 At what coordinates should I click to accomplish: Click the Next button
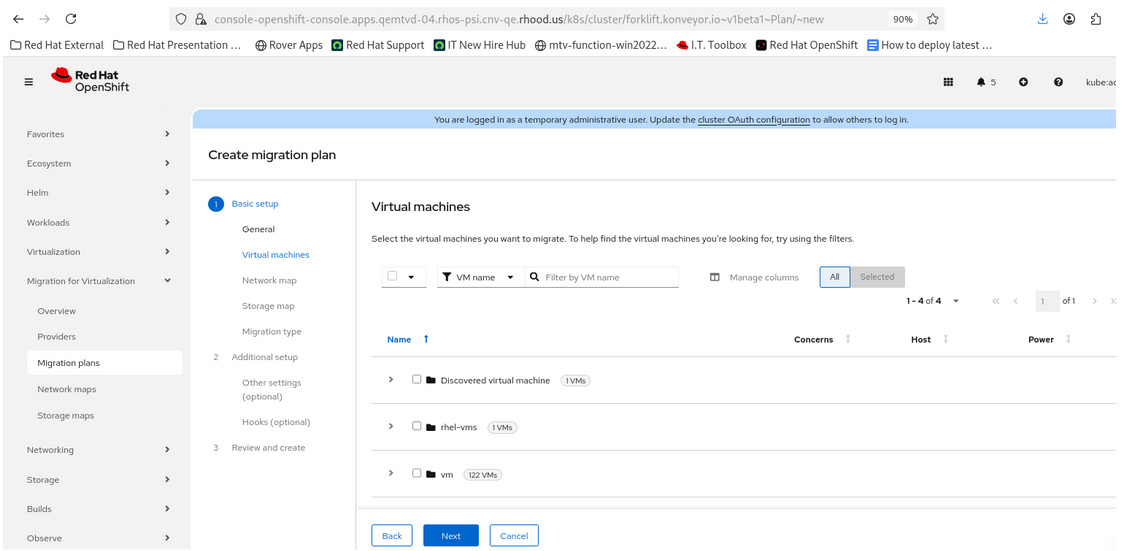450,536
